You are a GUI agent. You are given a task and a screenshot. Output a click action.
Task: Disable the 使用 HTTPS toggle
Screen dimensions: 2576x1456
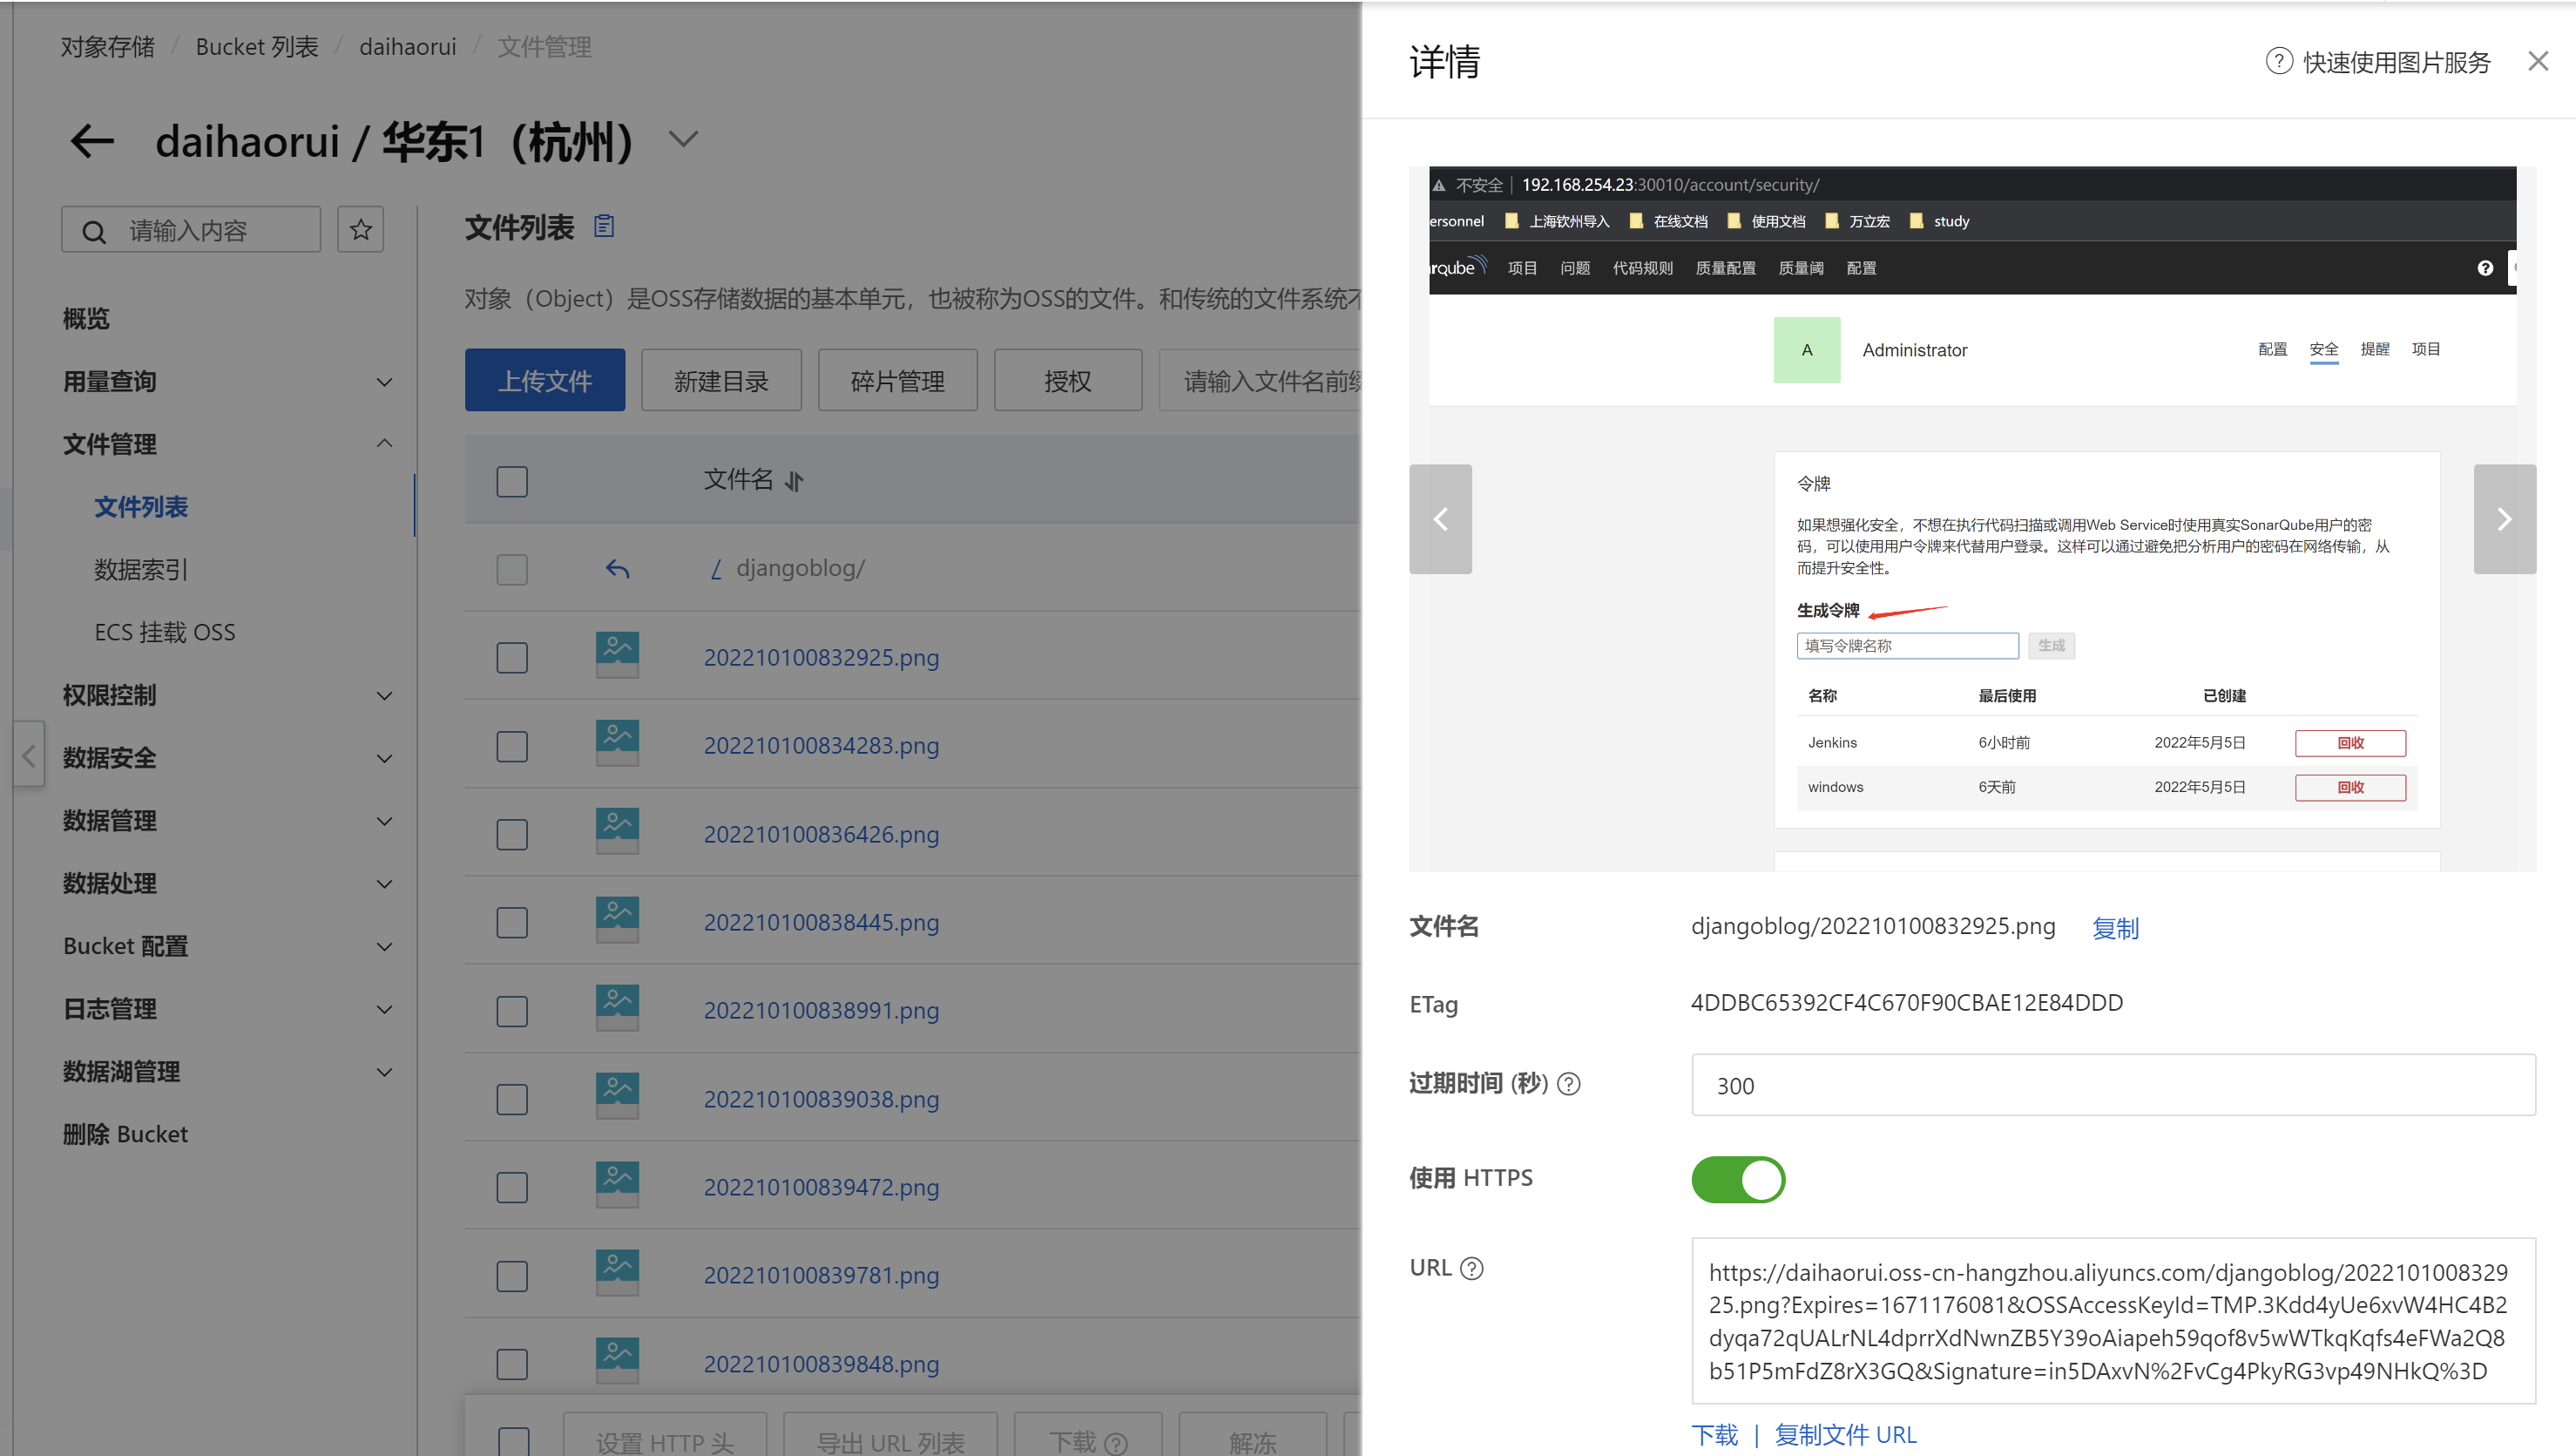point(1738,1179)
